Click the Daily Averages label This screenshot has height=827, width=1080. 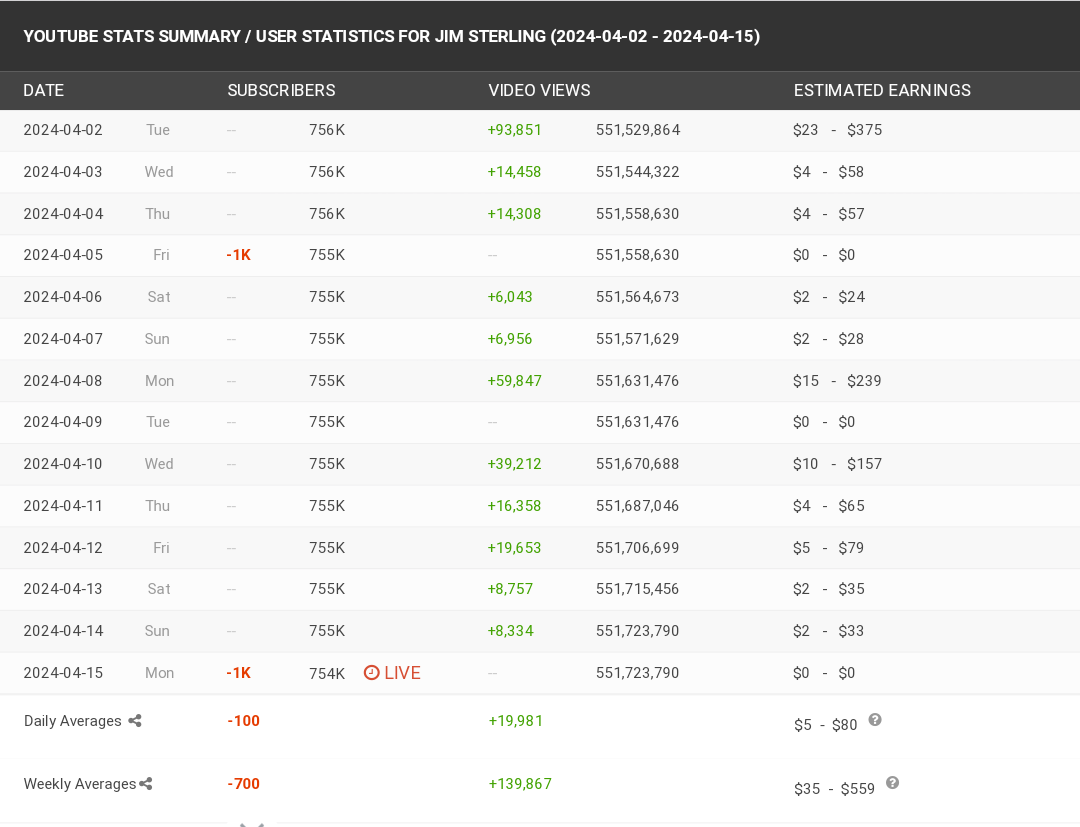(72, 721)
